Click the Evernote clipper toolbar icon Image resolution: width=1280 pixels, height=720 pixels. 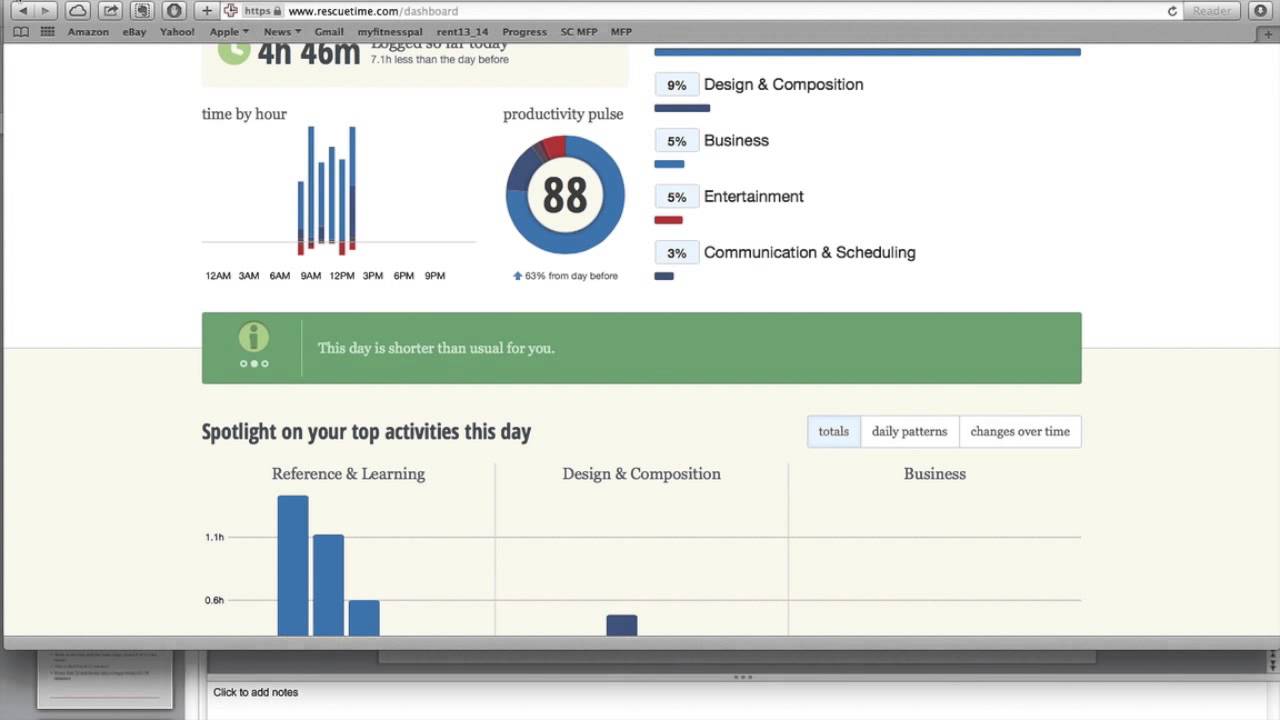pos(143,11)
